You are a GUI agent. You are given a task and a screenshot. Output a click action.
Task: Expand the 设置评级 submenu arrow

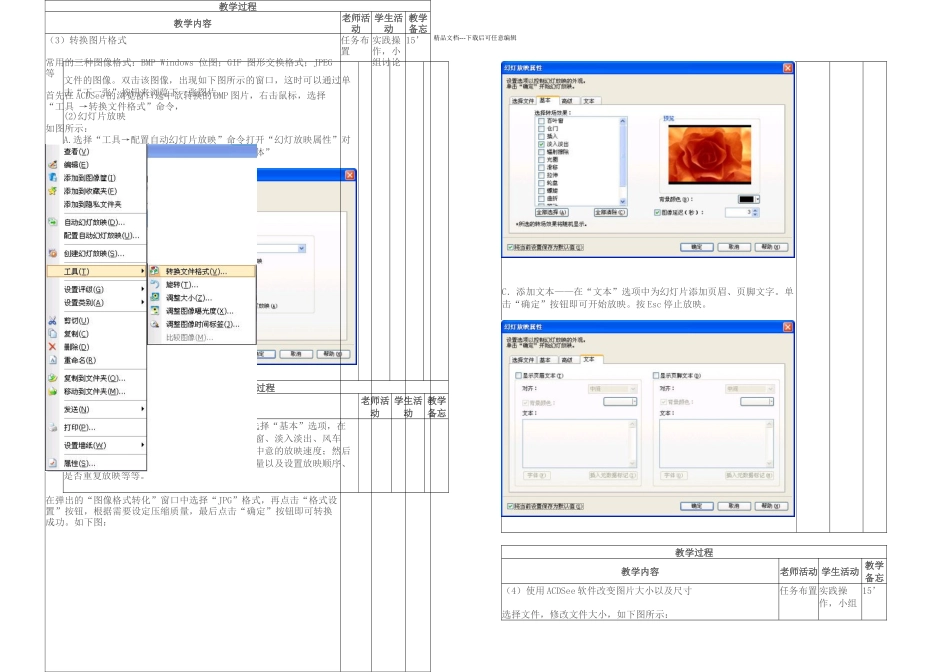[143, 289]
